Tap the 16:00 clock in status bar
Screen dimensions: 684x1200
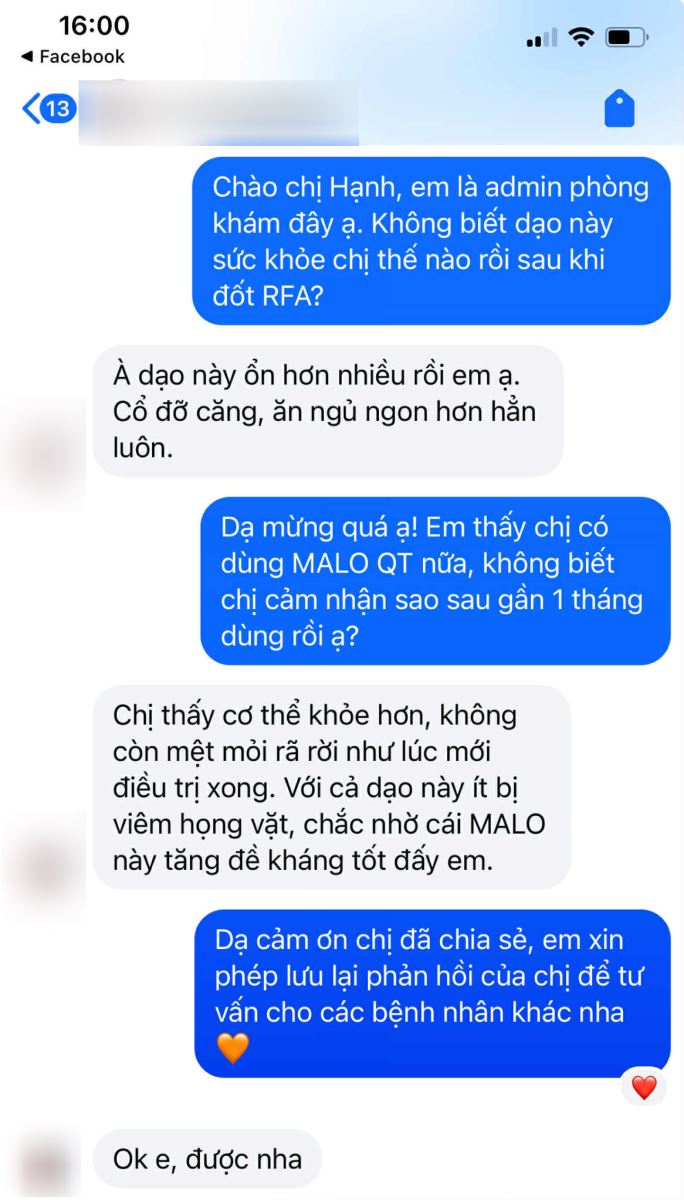point(94,25)
